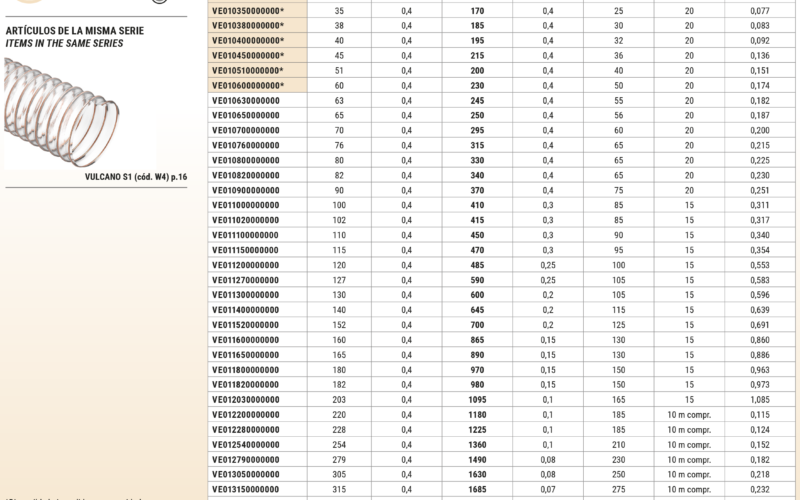Click the 10 m compr. cell for VE01220000000
Image resolution: width=800 pixels, height=500 pixels.
coord(689,415)
